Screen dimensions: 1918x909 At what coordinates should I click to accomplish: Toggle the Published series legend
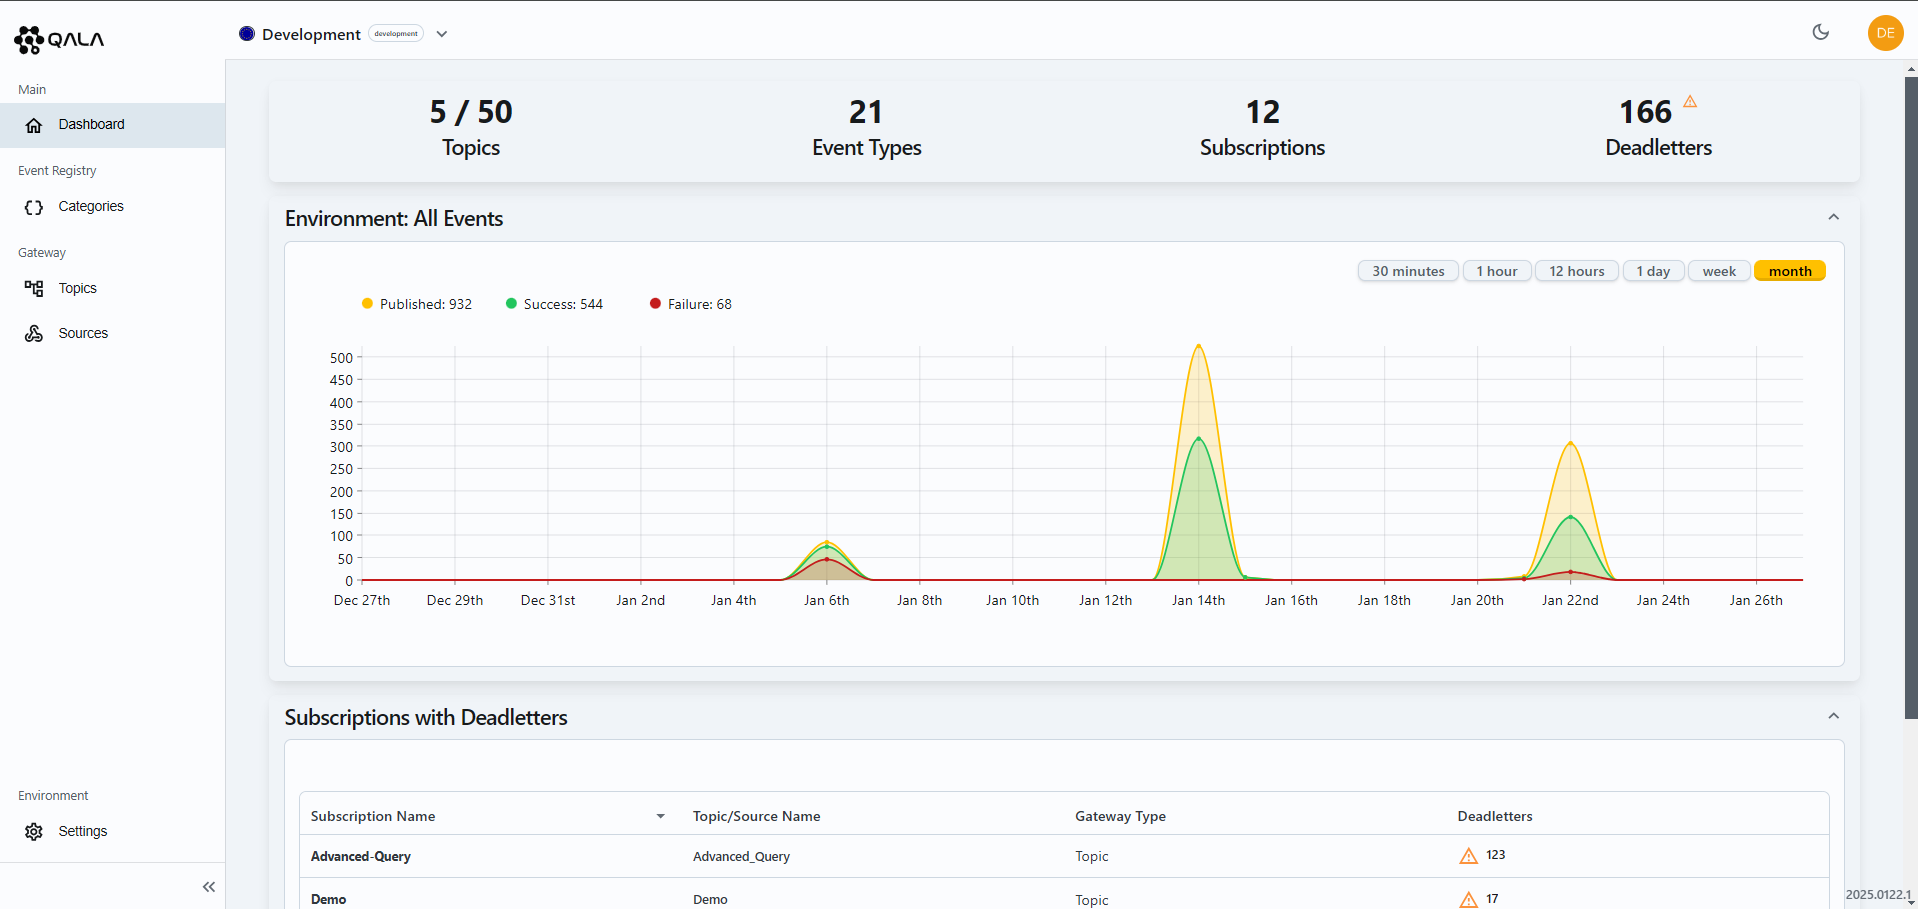pos(417,304)
